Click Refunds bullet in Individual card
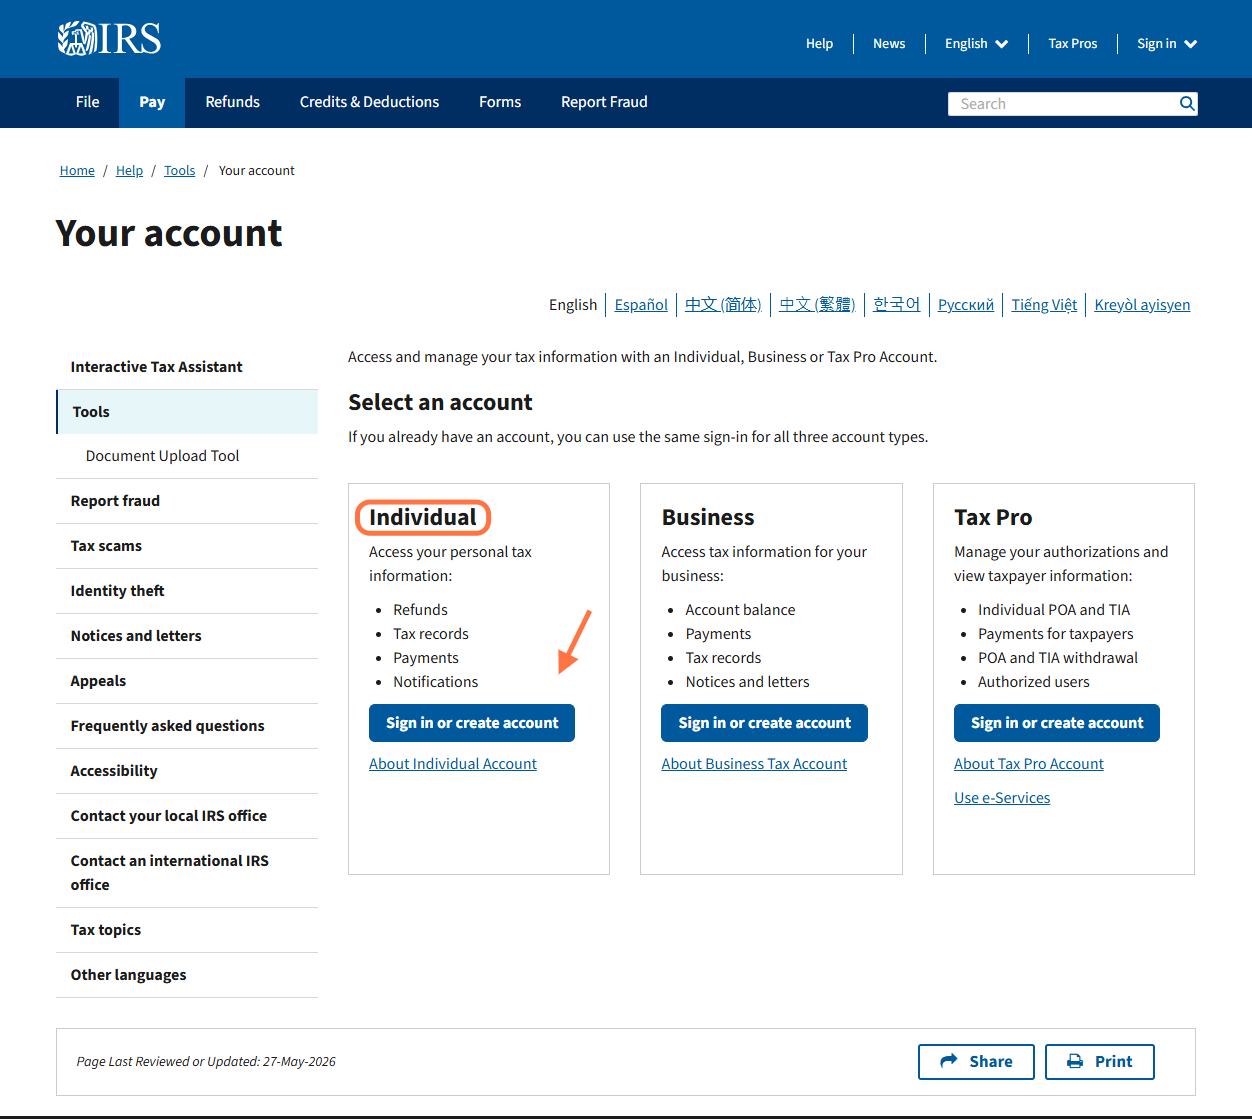Screen dimensions: 1252x1119 [420, 610]
